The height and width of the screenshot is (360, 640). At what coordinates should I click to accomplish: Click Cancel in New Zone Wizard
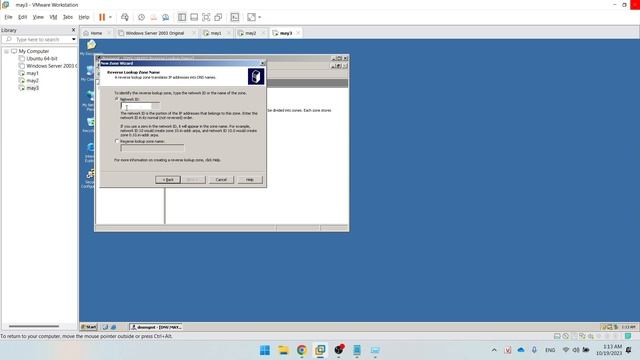(221, 180)
